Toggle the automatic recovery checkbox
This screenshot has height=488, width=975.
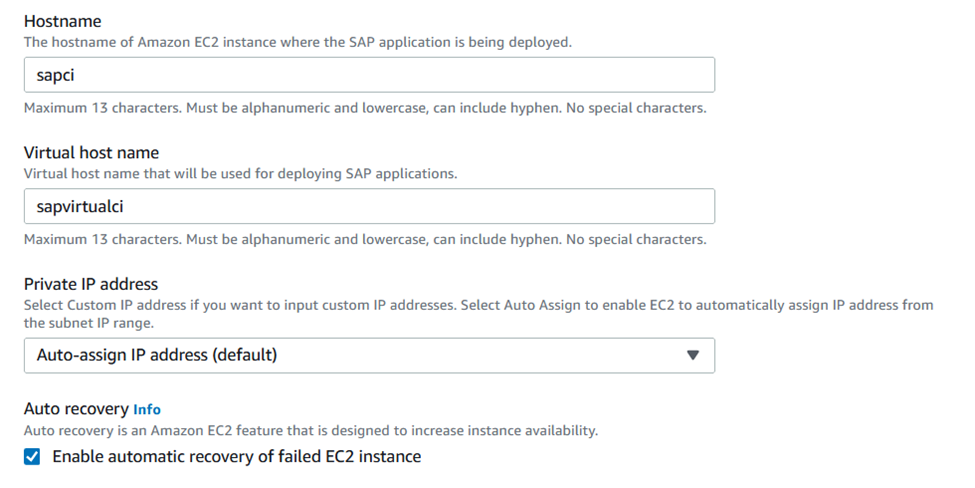33,457
